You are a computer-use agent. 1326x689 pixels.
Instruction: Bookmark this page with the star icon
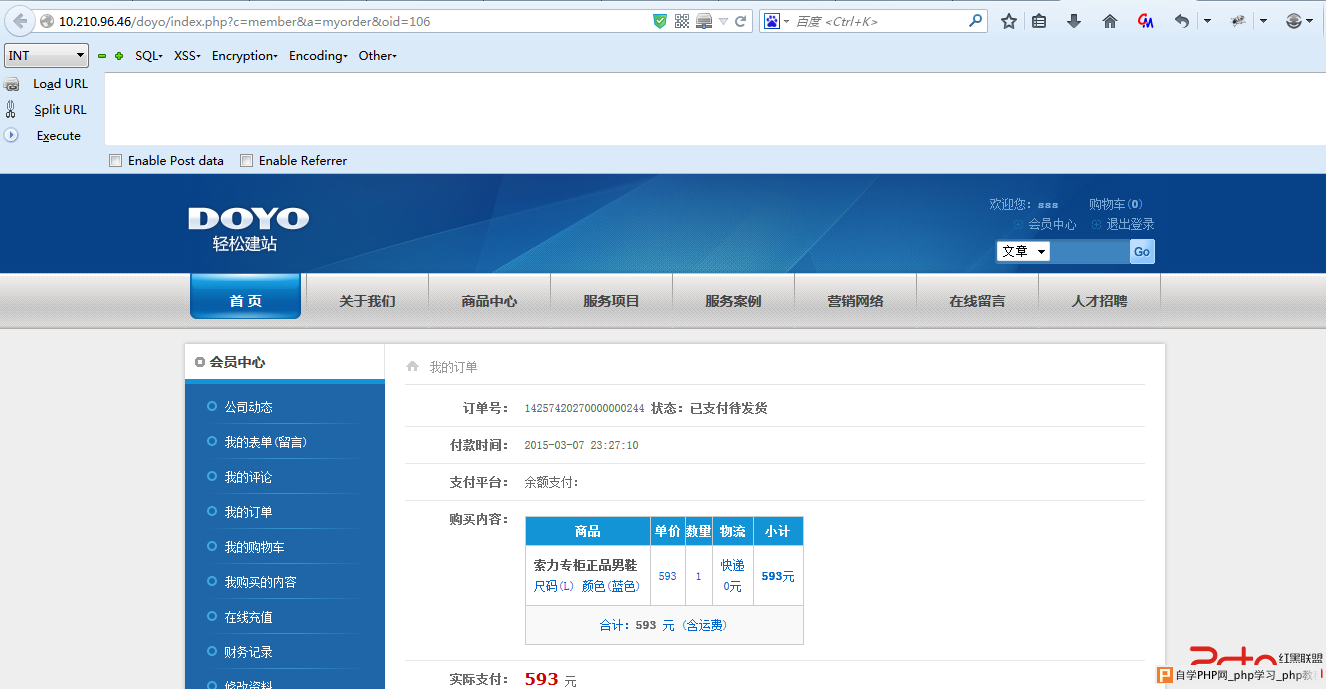point(1009,21)
